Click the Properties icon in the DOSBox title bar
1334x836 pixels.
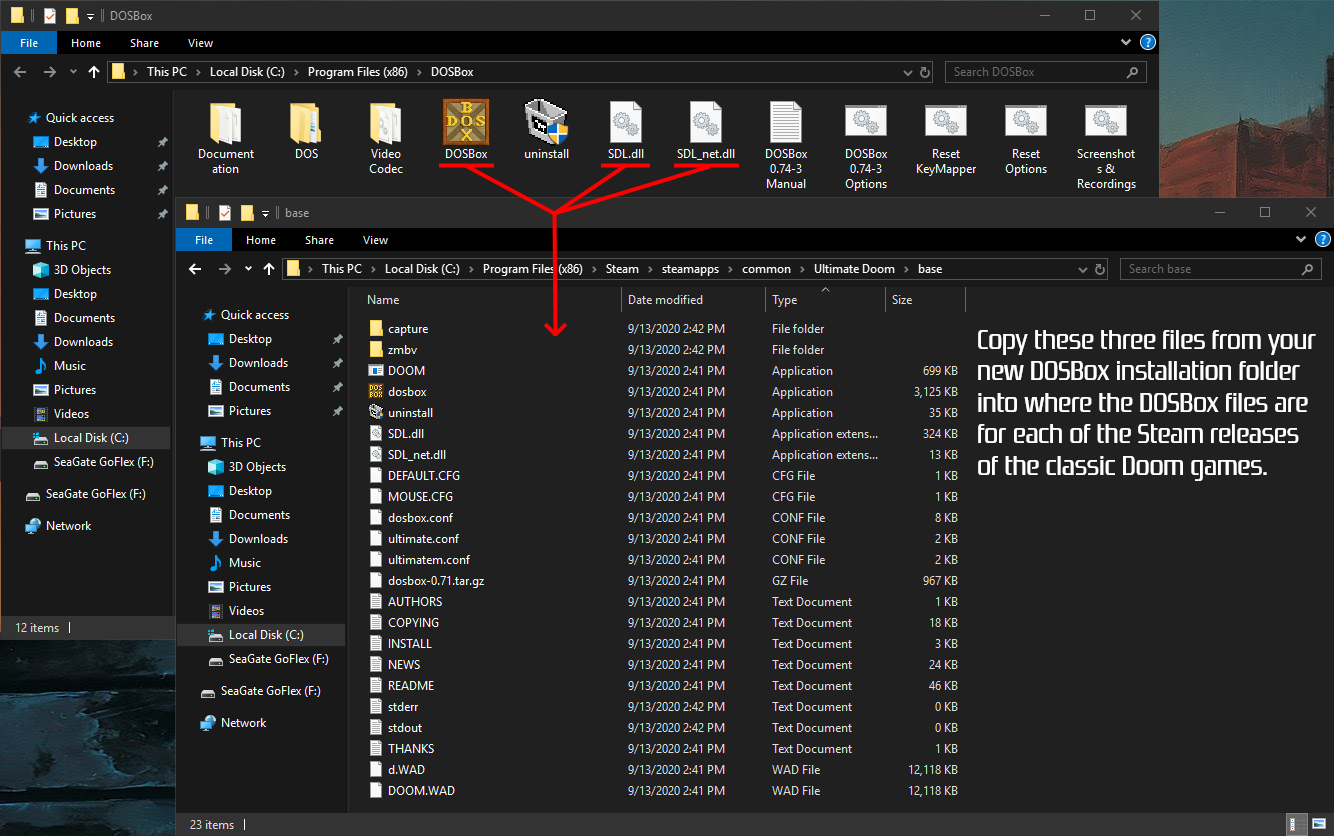(x=49, y=16)
